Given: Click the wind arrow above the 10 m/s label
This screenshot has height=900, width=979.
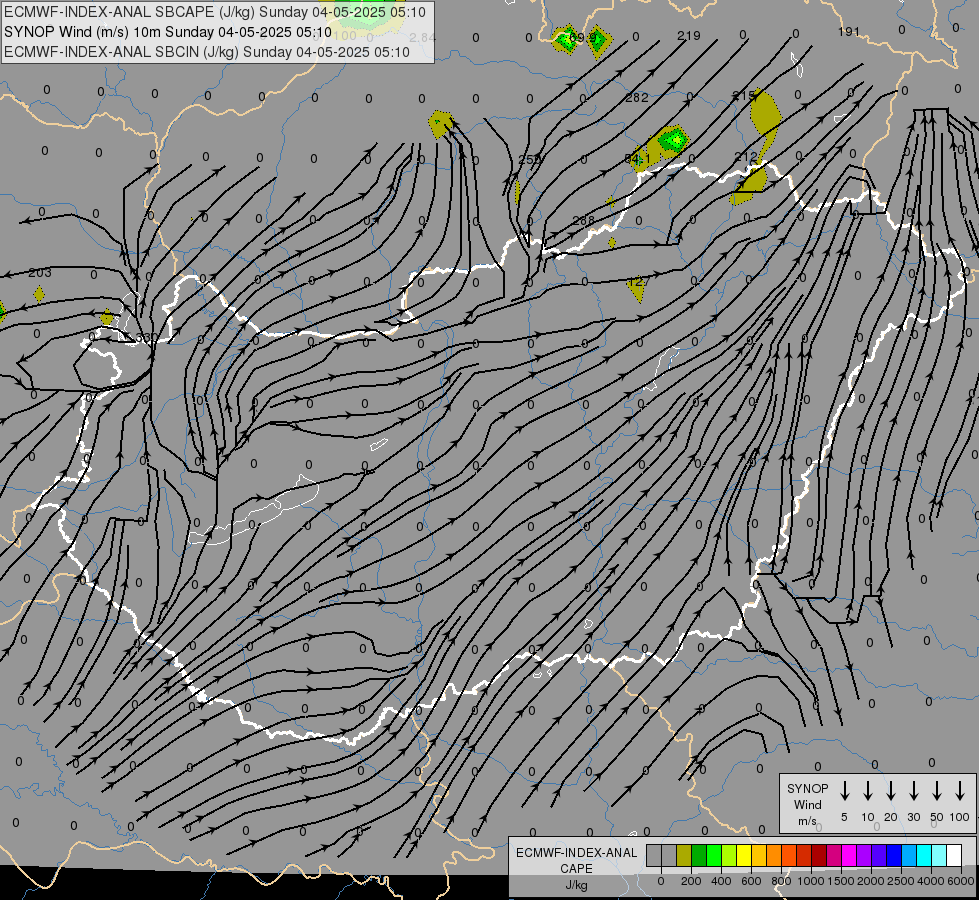Looking at the screenshot, I should coord(868,791).
